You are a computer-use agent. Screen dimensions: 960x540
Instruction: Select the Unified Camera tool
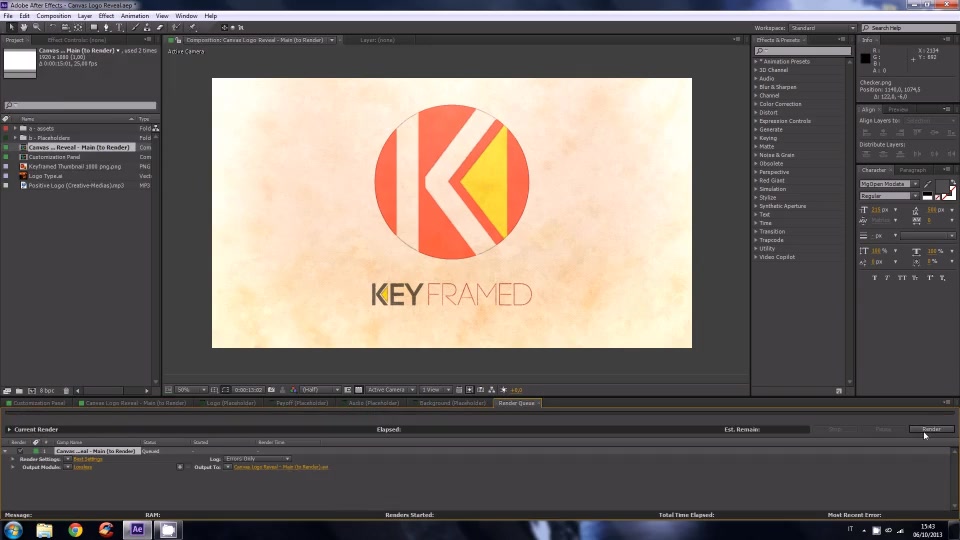pyautogui.click(x=65, y=28)
